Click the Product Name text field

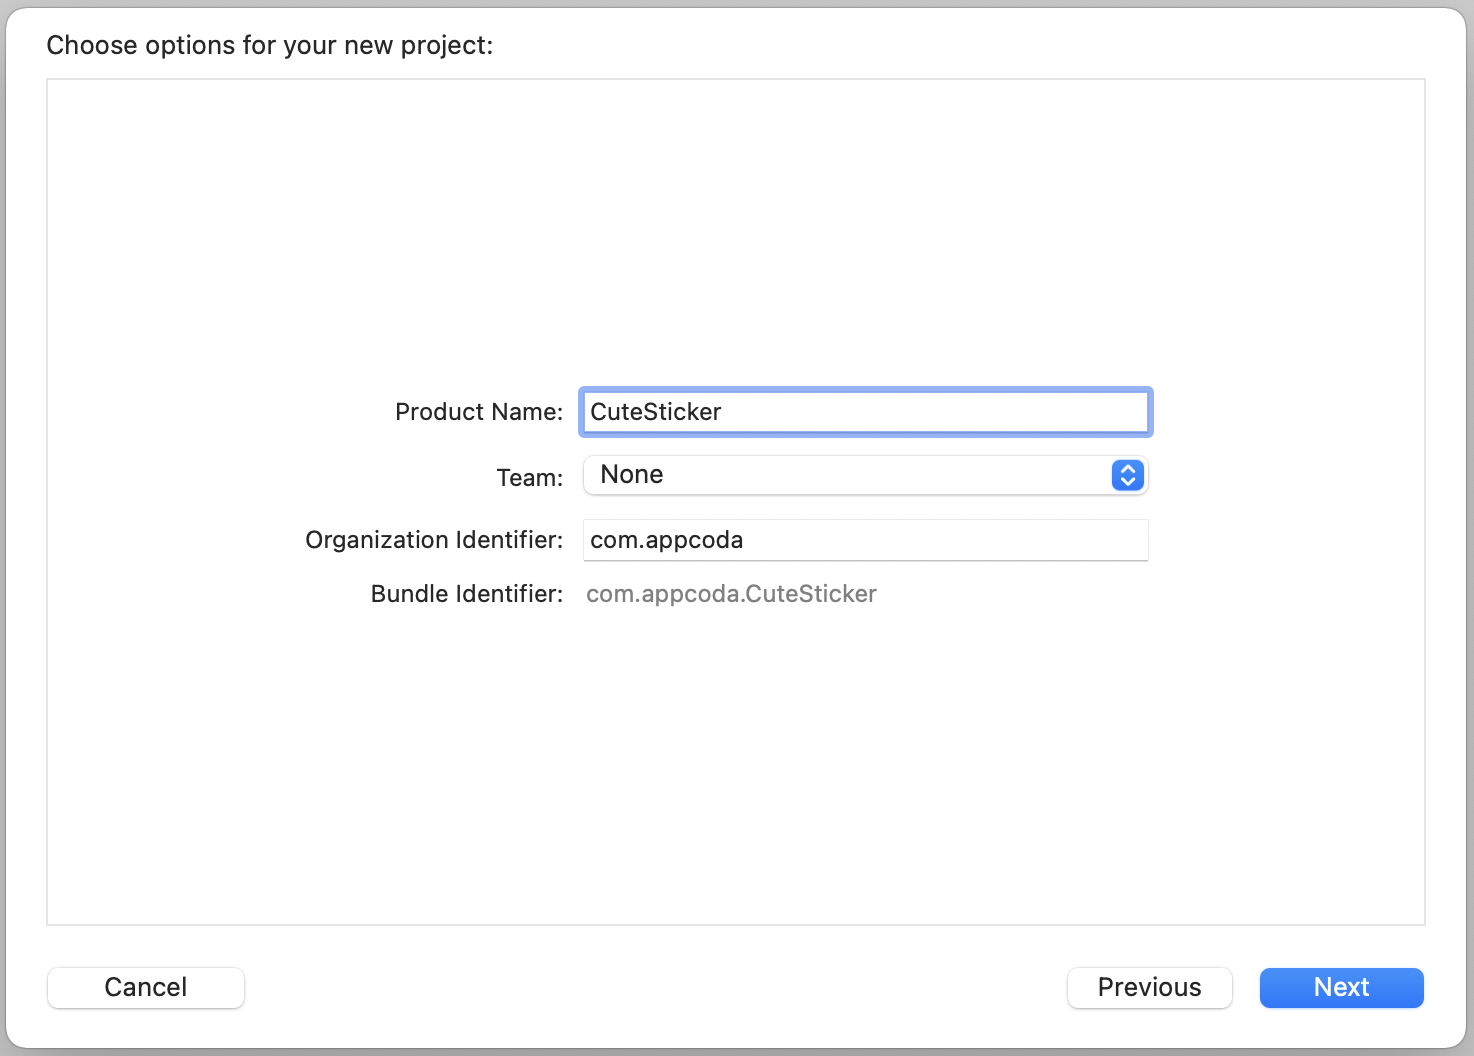click(x=865, y=412)
